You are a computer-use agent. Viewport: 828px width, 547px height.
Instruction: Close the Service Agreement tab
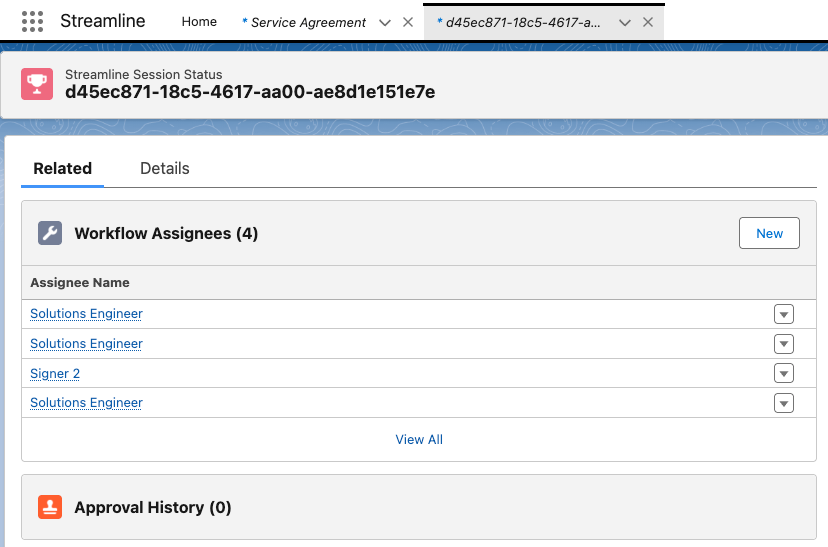(x=407, y=22)
